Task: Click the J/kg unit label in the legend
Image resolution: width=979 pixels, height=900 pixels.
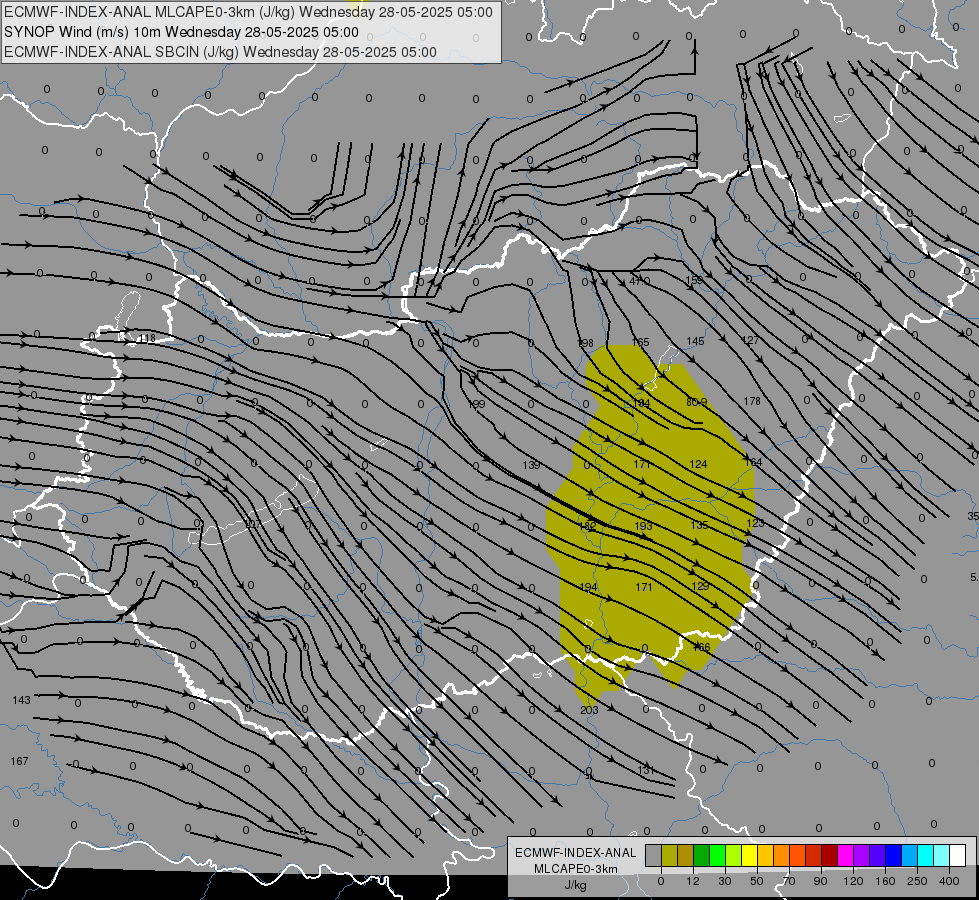Action: 576,884
